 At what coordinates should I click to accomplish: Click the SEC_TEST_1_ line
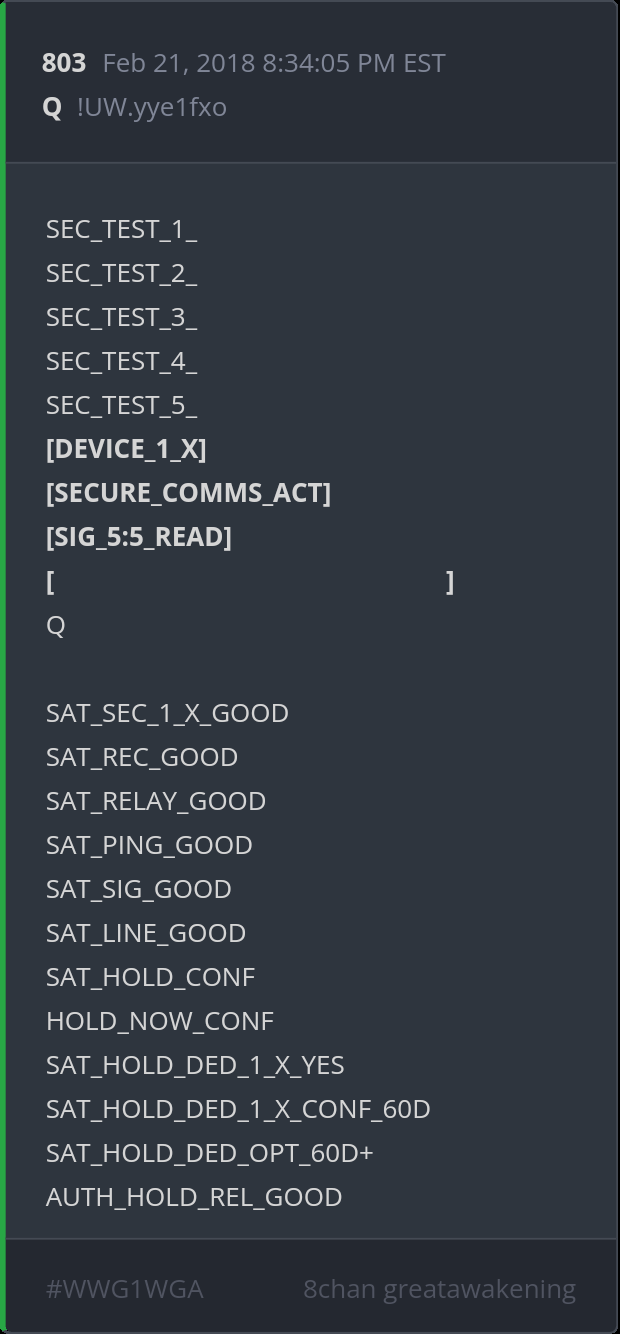pos(121,229)
